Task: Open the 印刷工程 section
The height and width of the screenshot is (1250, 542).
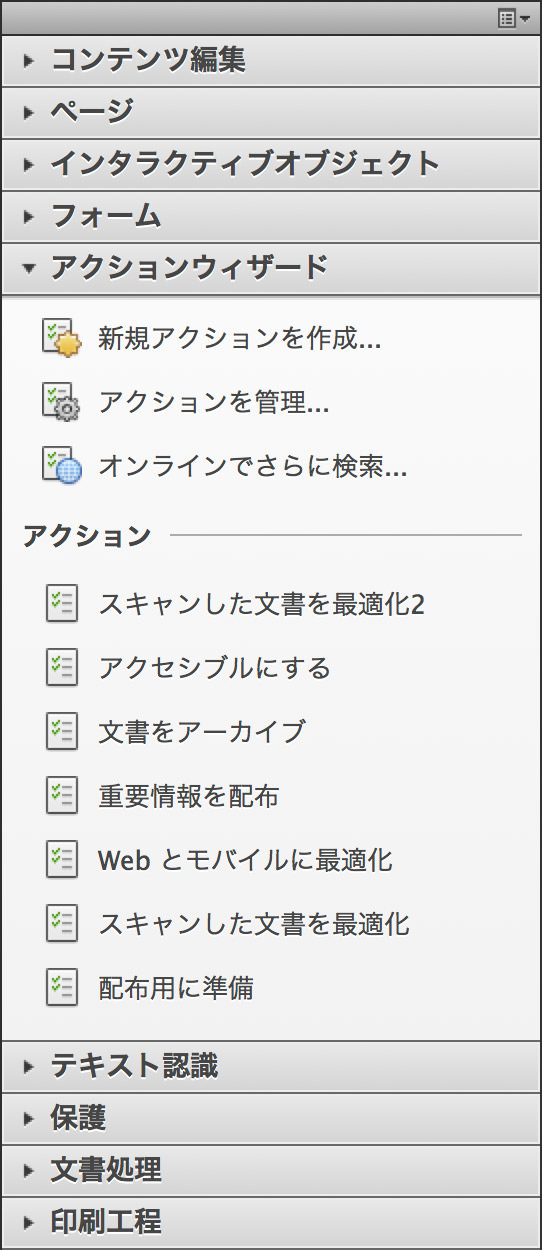Action: pyautogui.click(x=271, y=1222)
